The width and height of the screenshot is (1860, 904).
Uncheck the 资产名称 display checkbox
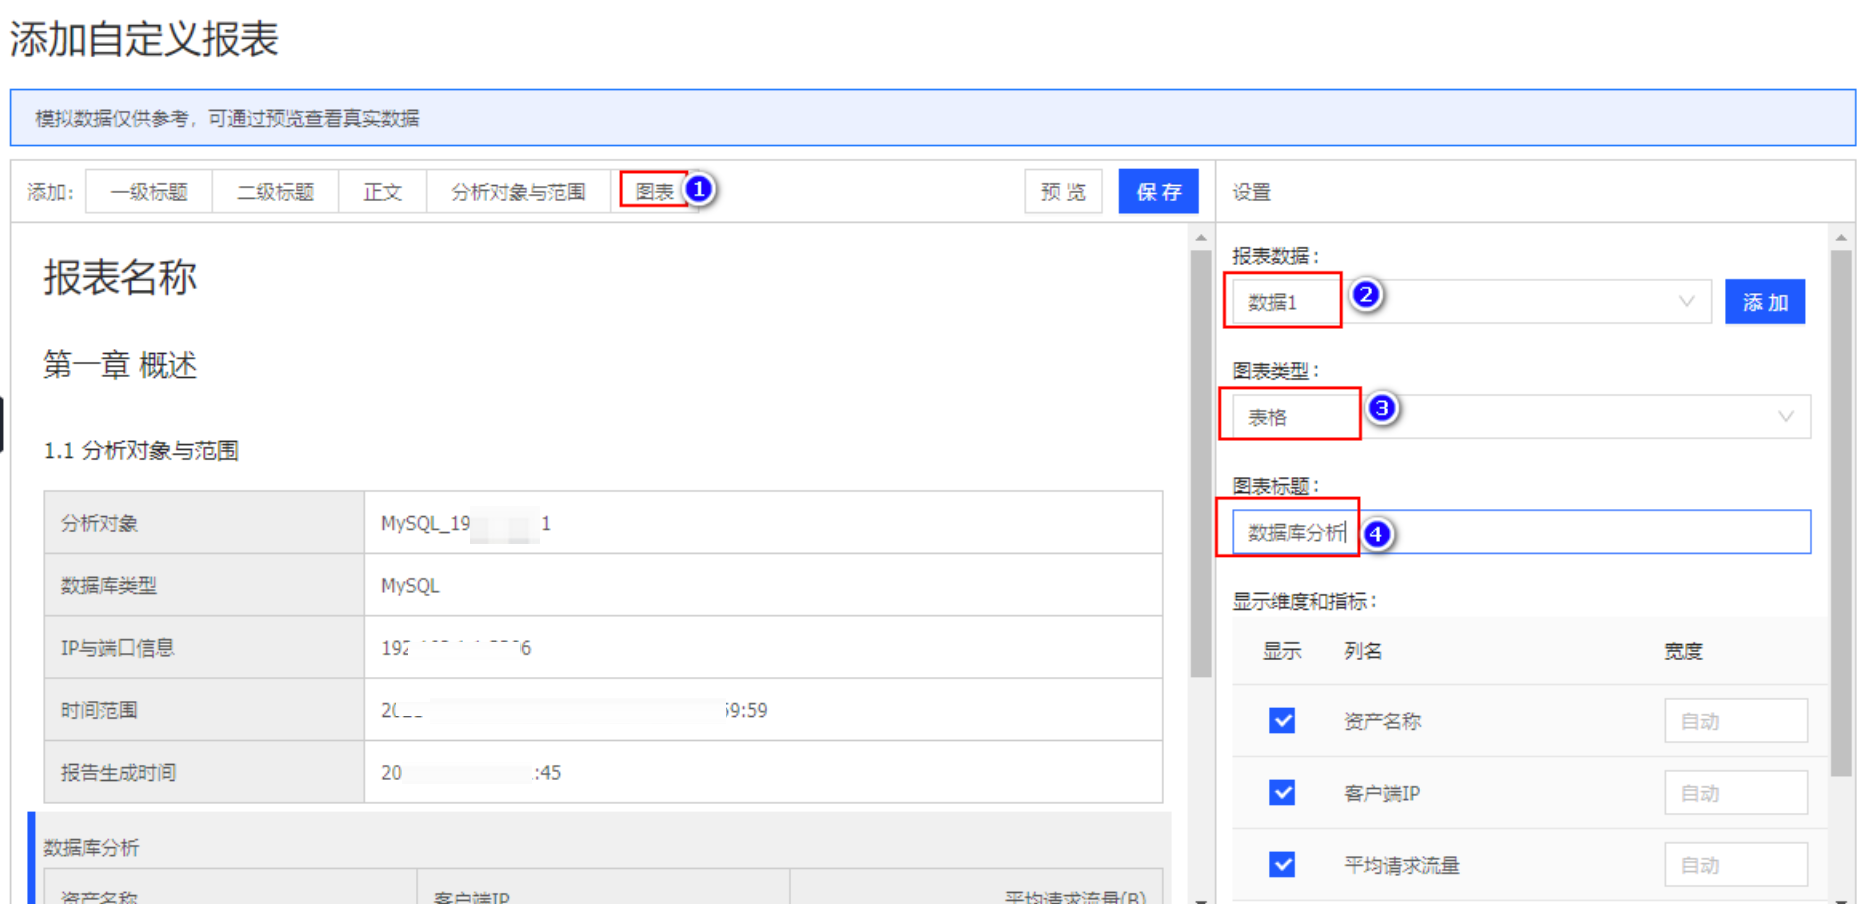1282,721
